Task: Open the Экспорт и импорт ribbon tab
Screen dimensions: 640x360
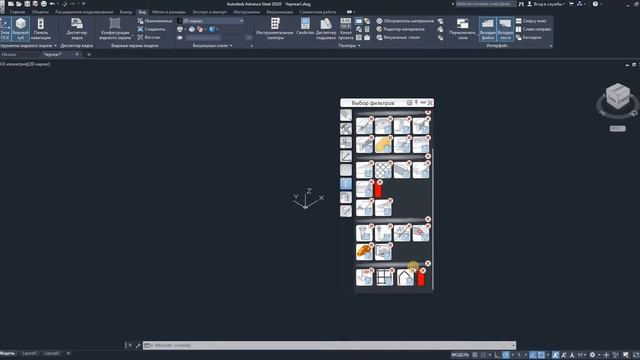Action: 209,12
